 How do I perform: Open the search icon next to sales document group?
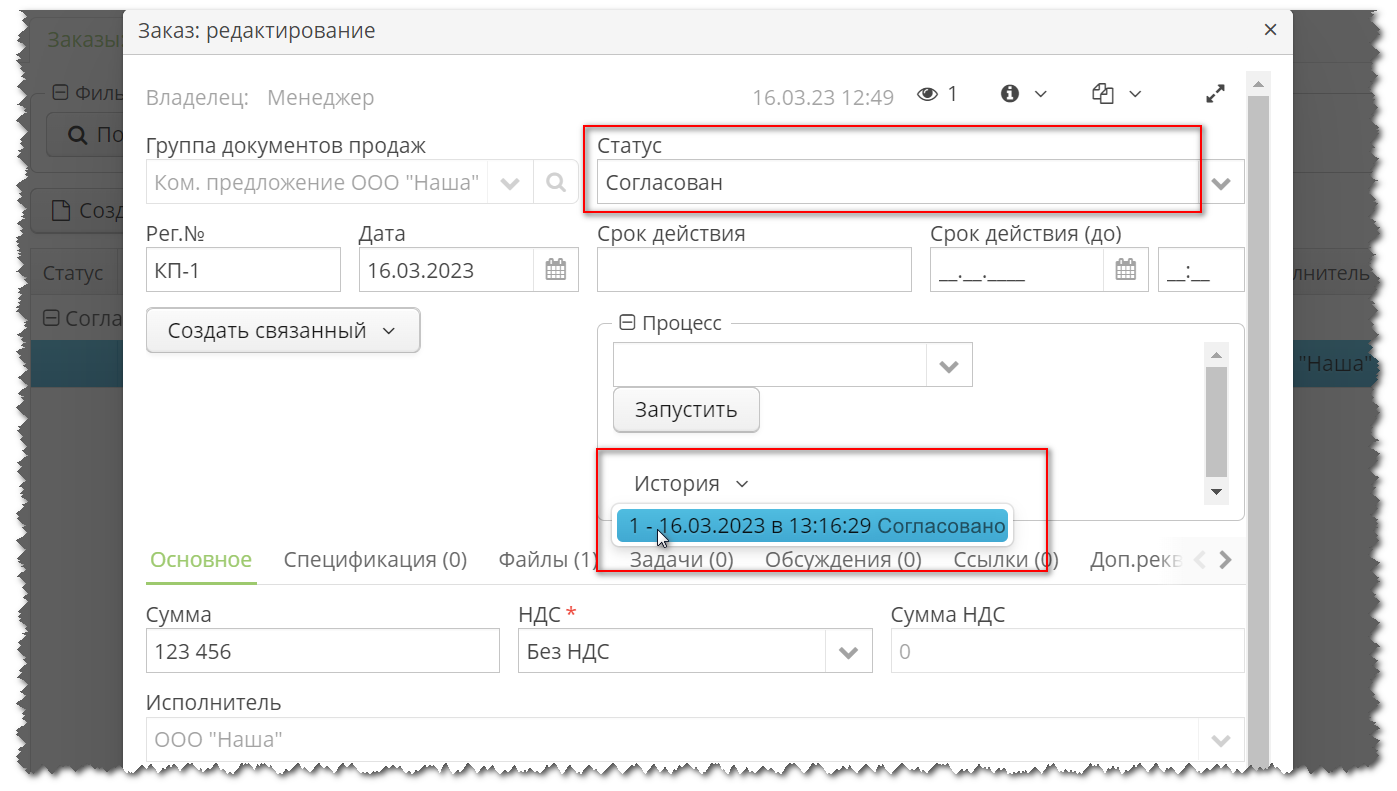pos(556,182)
